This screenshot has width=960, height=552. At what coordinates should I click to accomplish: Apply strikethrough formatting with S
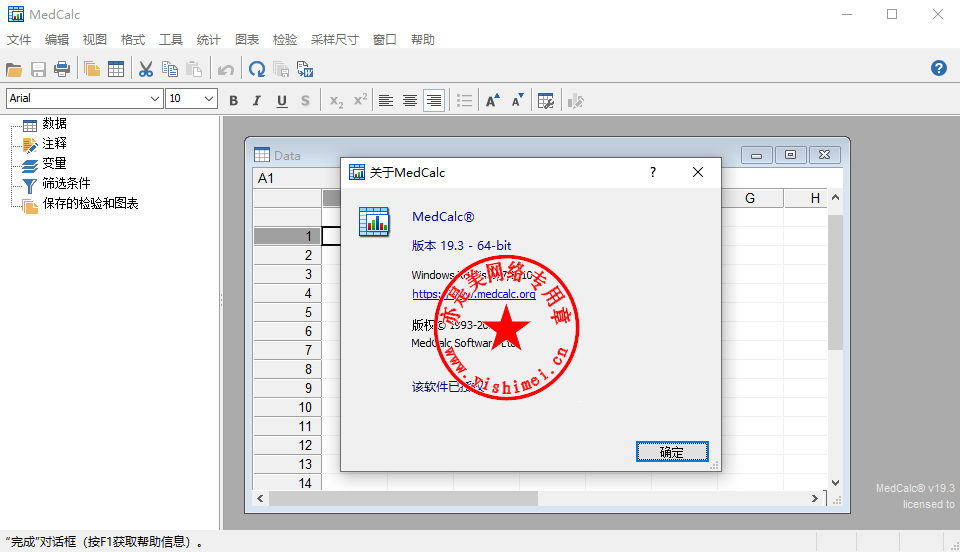305,101
